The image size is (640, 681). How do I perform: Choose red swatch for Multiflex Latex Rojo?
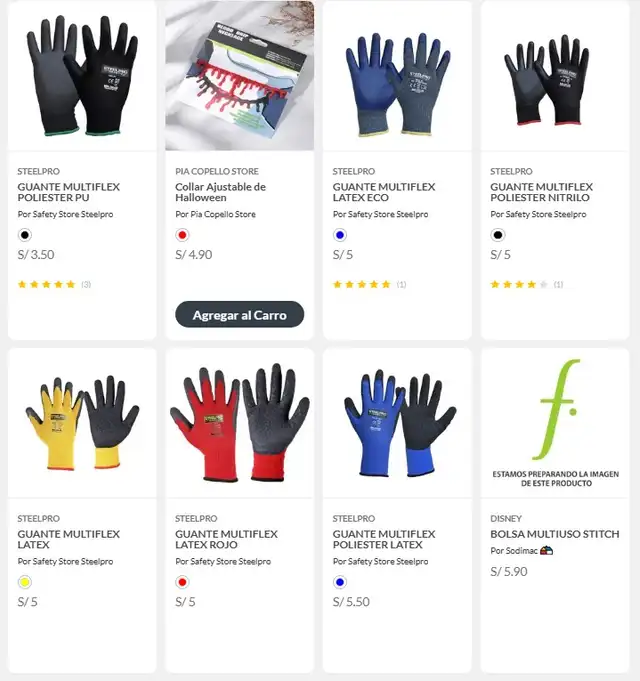(x=182, y=582)
